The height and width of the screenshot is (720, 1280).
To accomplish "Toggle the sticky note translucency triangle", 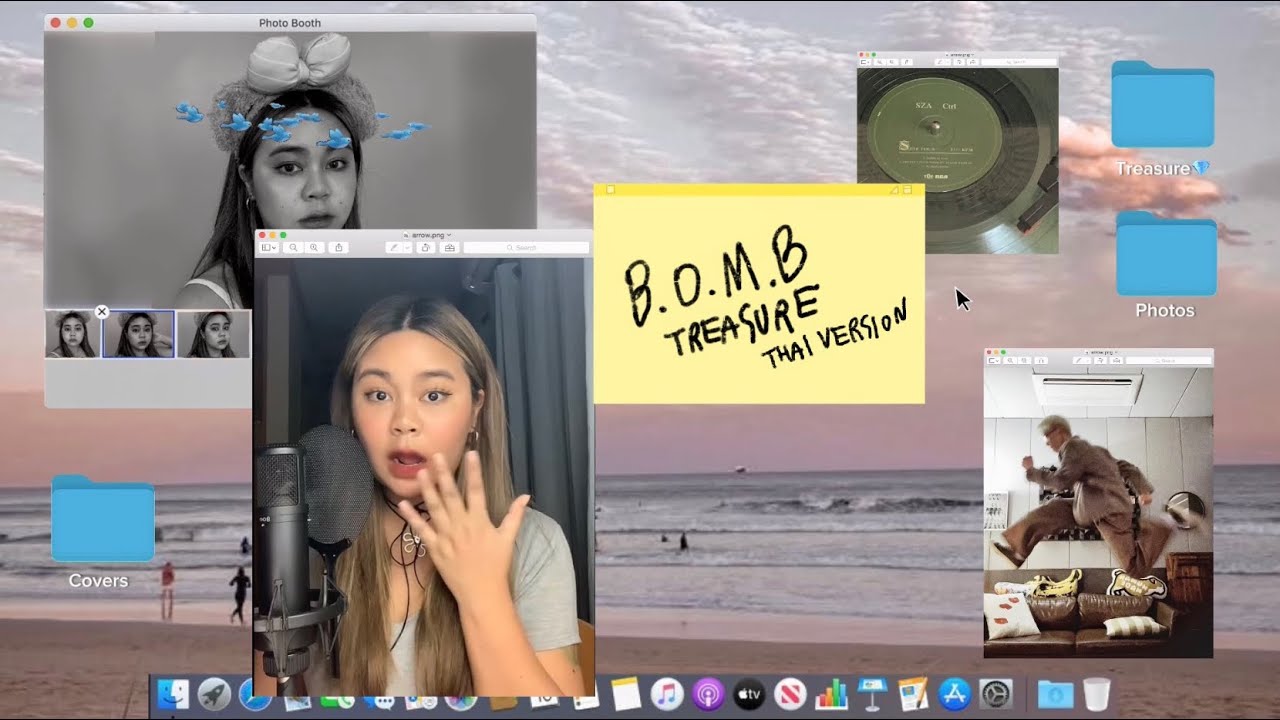I will pyautogui.click(x=895, y=190).
